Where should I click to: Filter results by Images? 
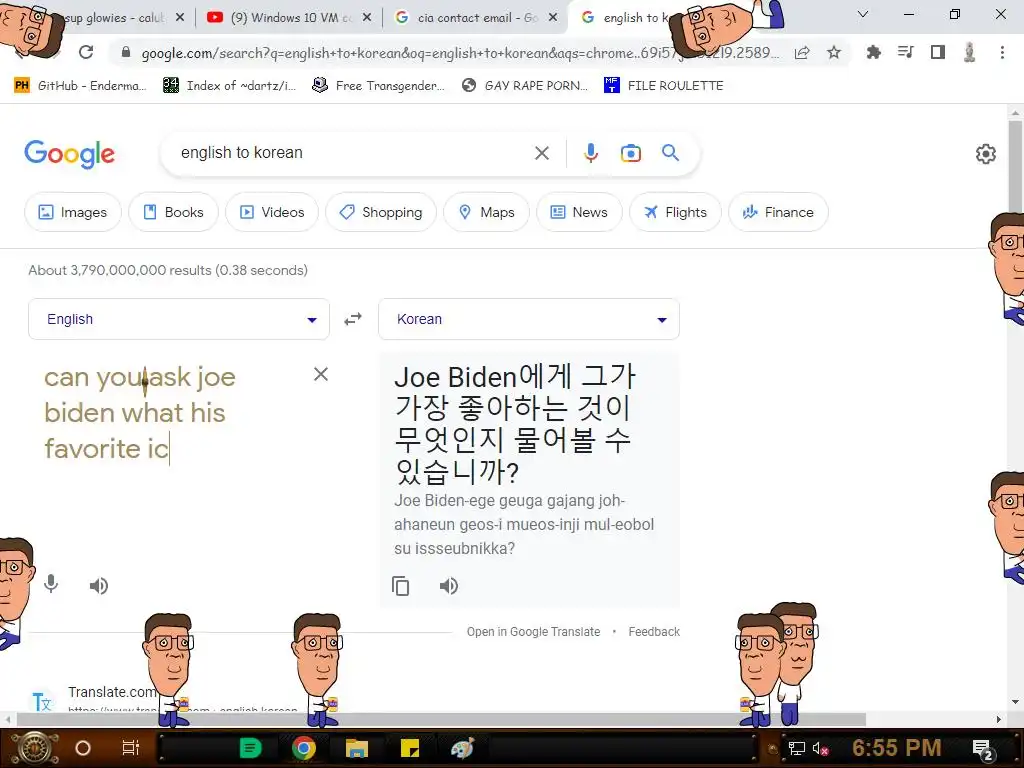click(72, 212)
